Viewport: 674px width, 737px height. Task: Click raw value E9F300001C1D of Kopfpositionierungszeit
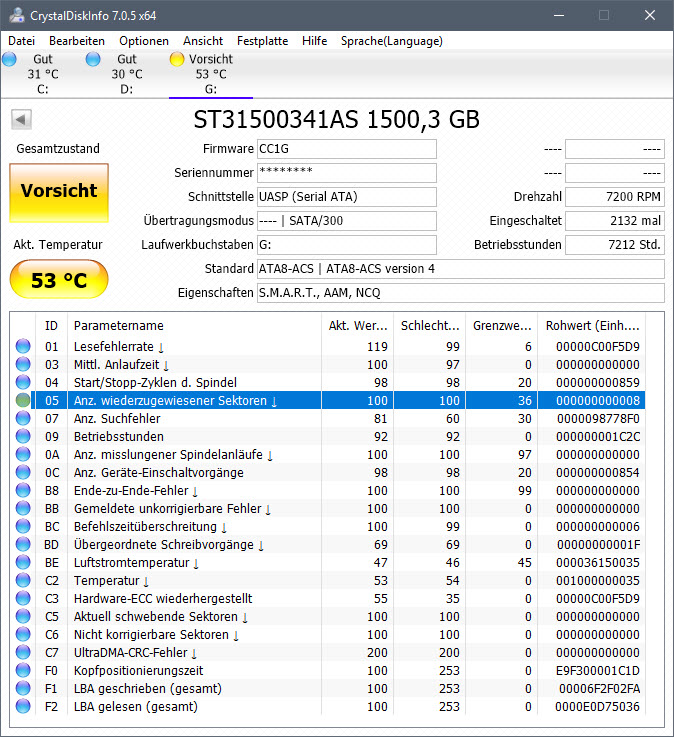(x=597, y=671)
